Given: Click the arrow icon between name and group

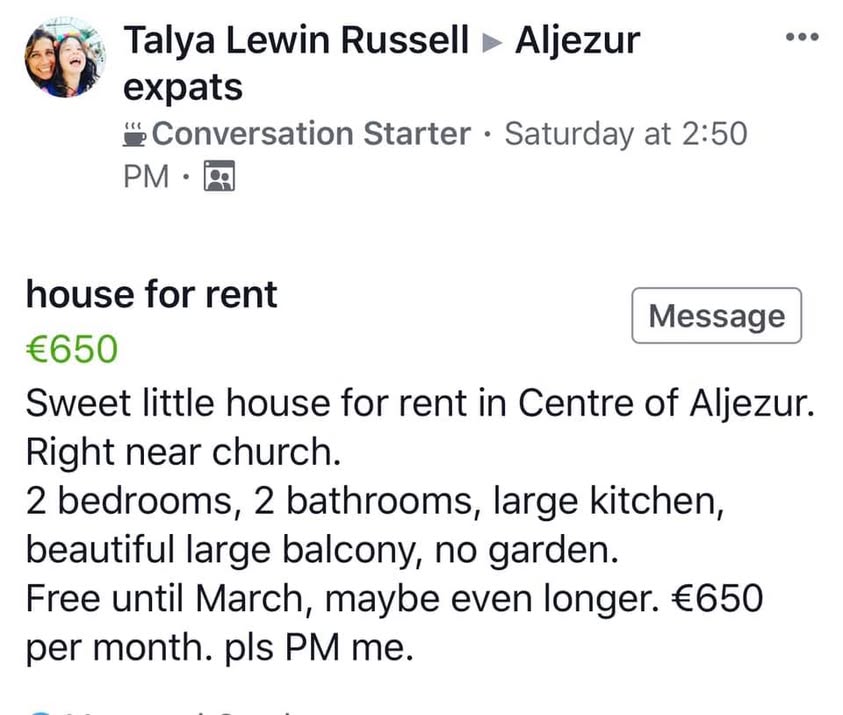Looking at the screenshot, I should click(x=494, y=40).
